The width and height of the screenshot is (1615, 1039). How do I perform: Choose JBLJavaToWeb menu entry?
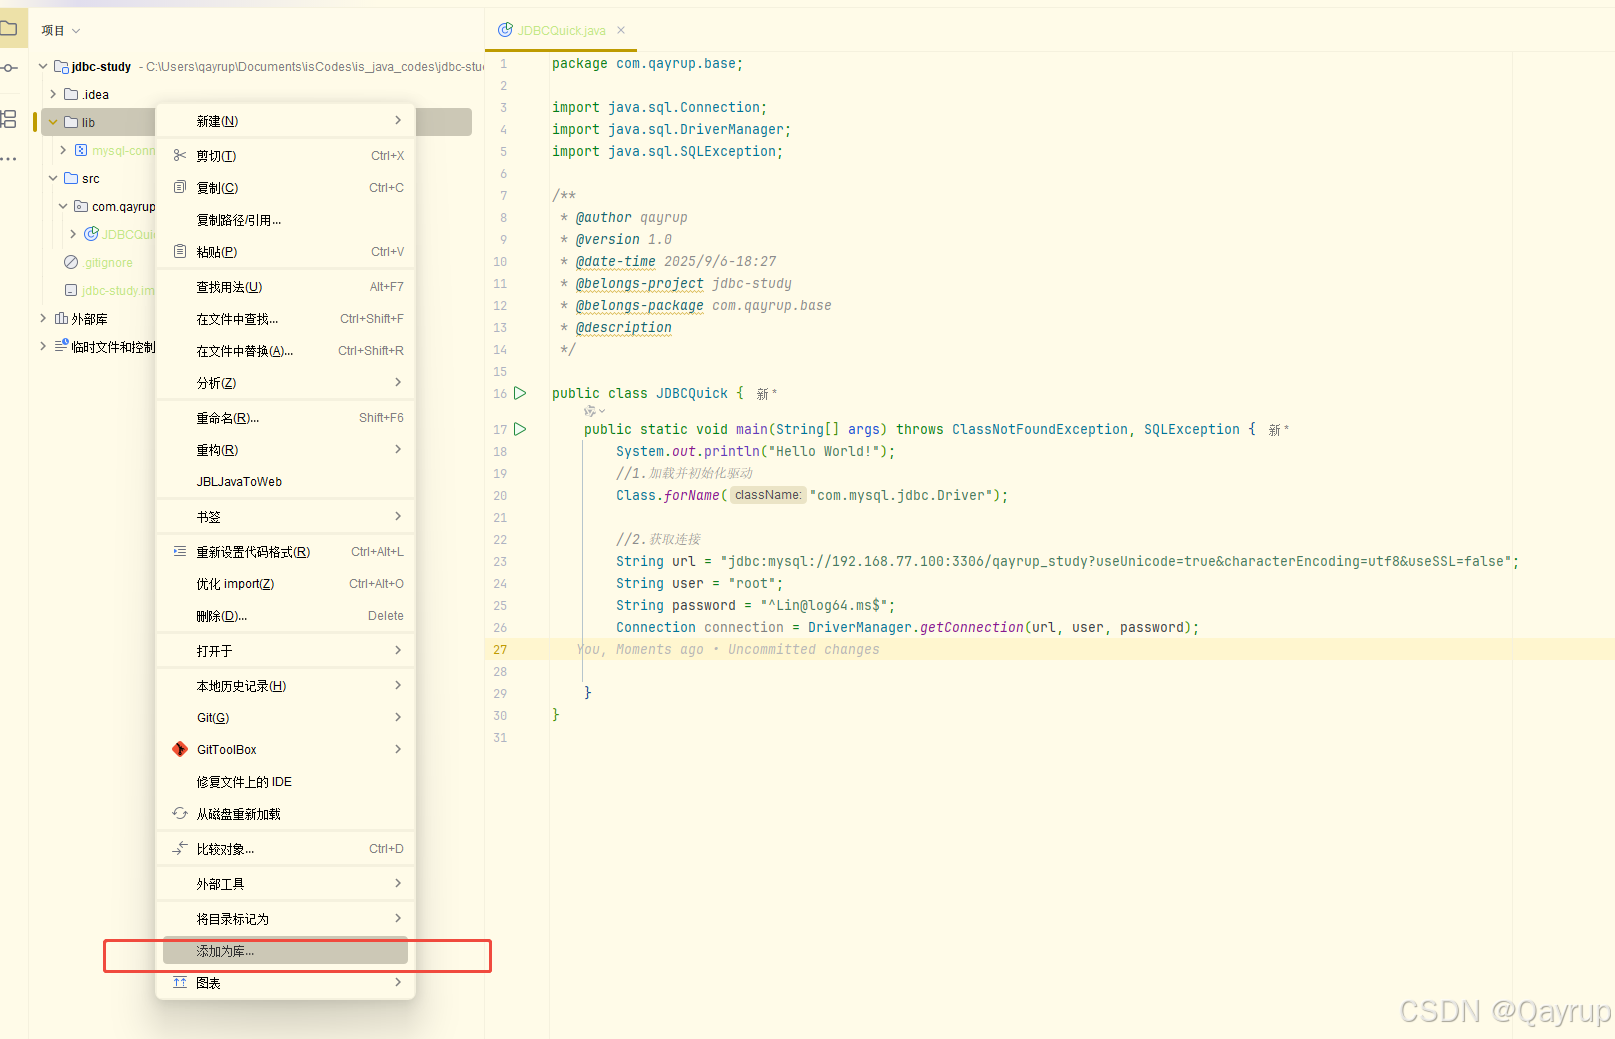click(286, 481)
